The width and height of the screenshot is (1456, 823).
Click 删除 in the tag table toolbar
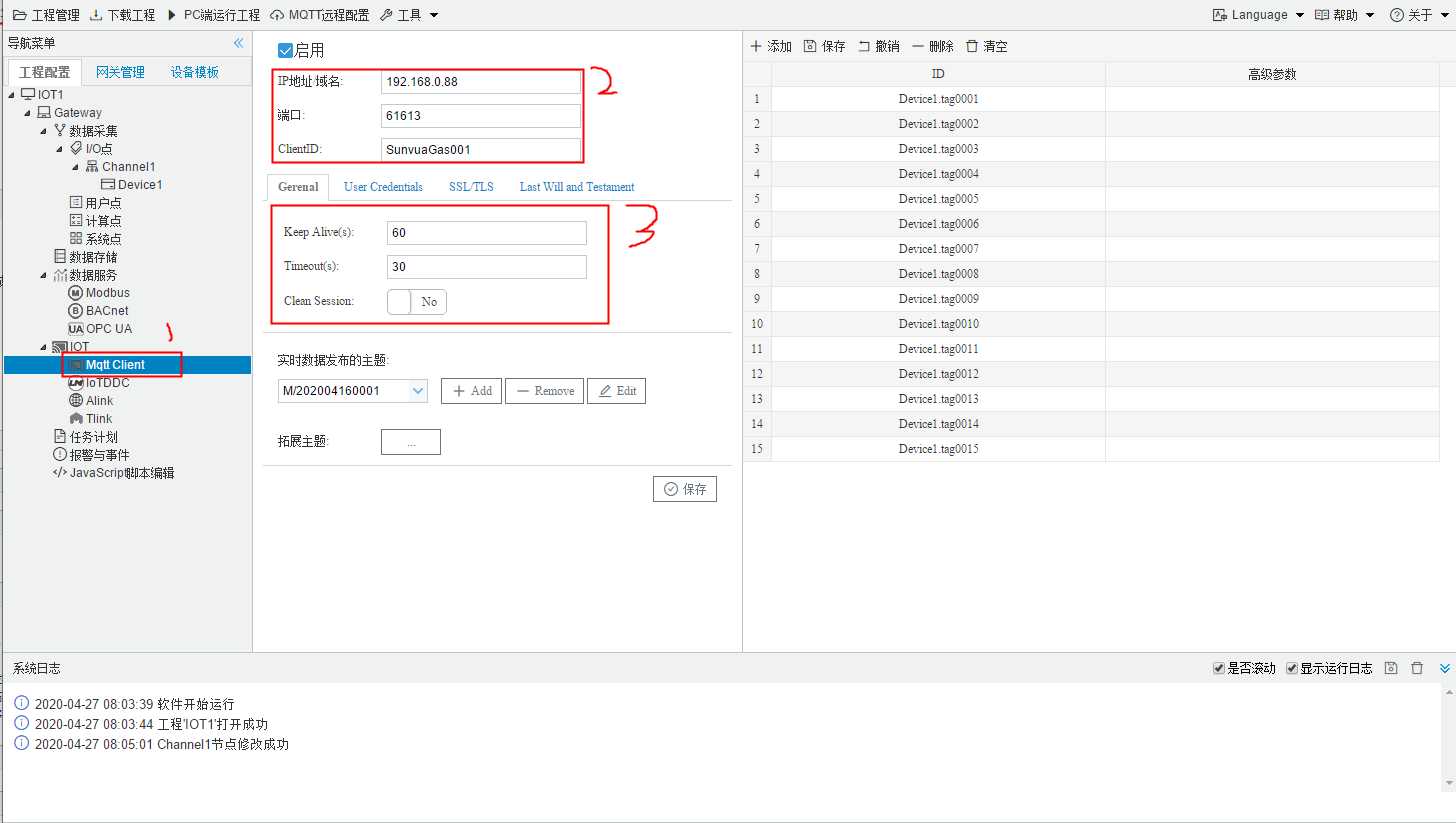(x=933, y=47)
